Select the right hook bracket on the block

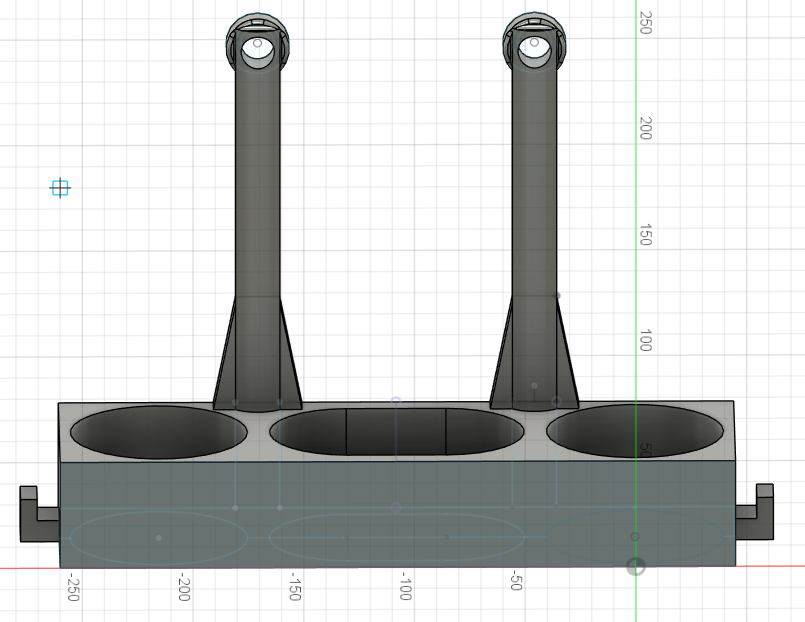[x=754, y=512]
